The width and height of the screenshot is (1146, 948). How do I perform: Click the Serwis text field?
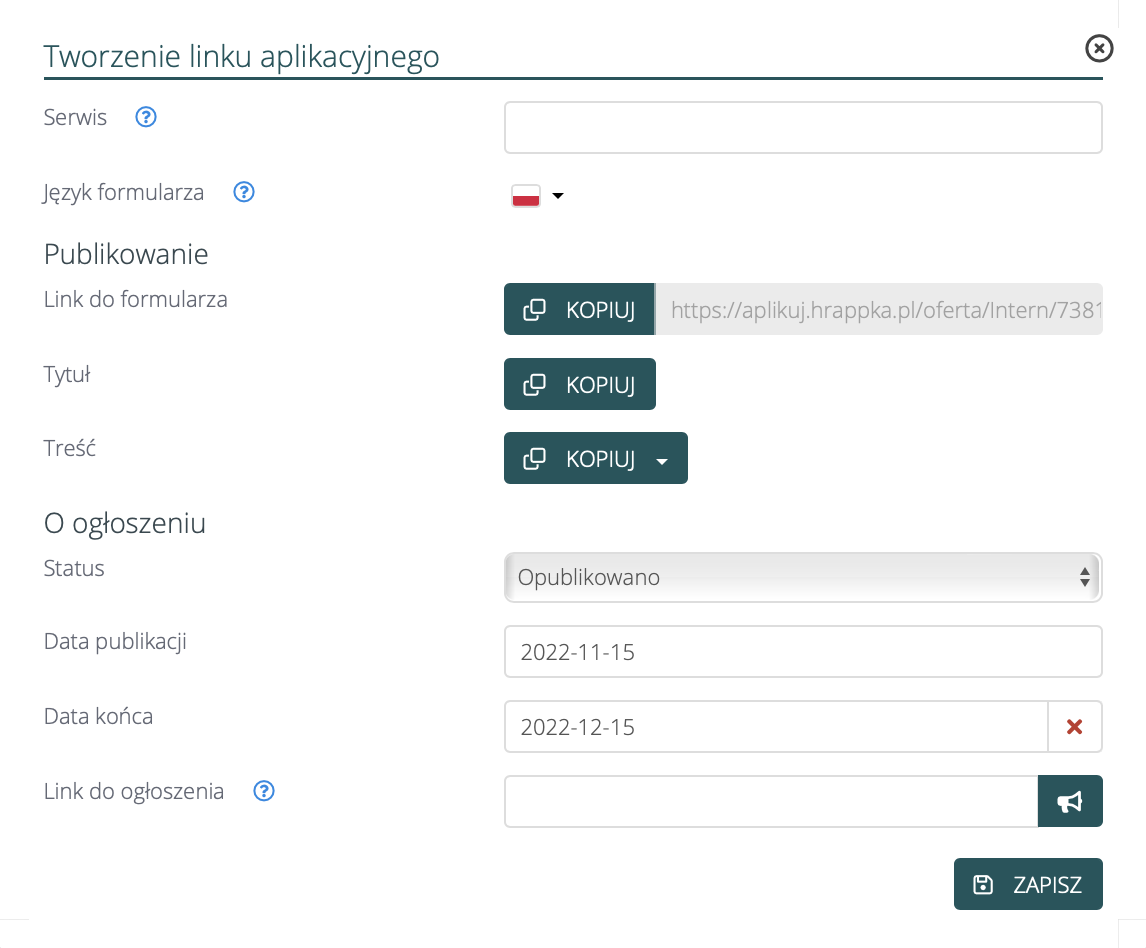tap(802, 127)
